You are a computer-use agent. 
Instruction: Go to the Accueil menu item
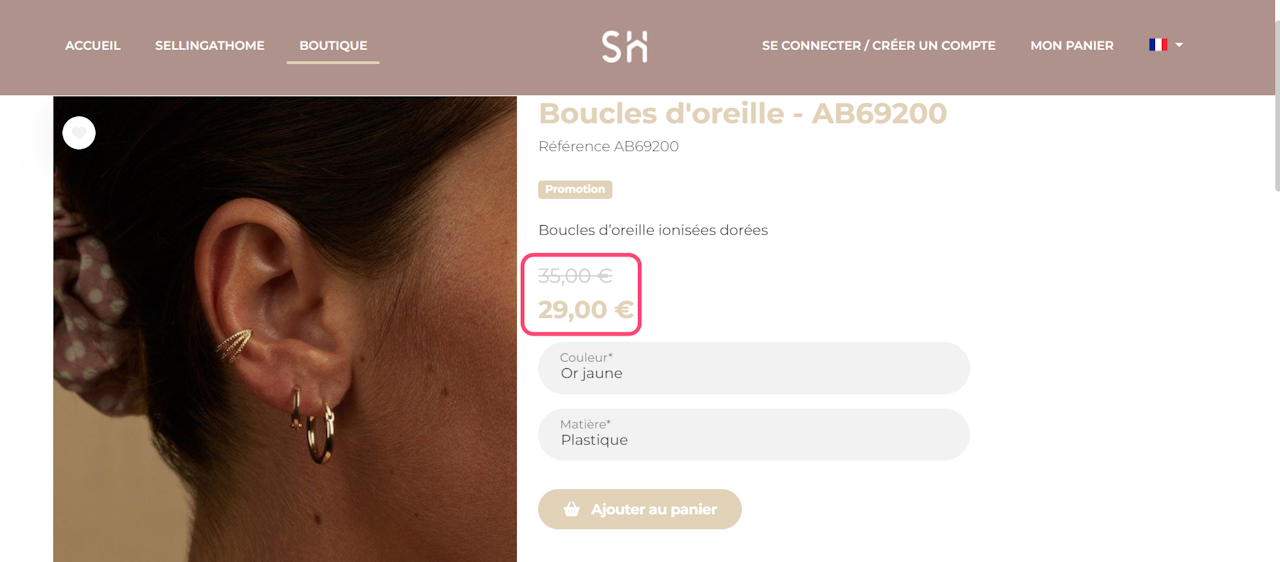click(93, 45)
